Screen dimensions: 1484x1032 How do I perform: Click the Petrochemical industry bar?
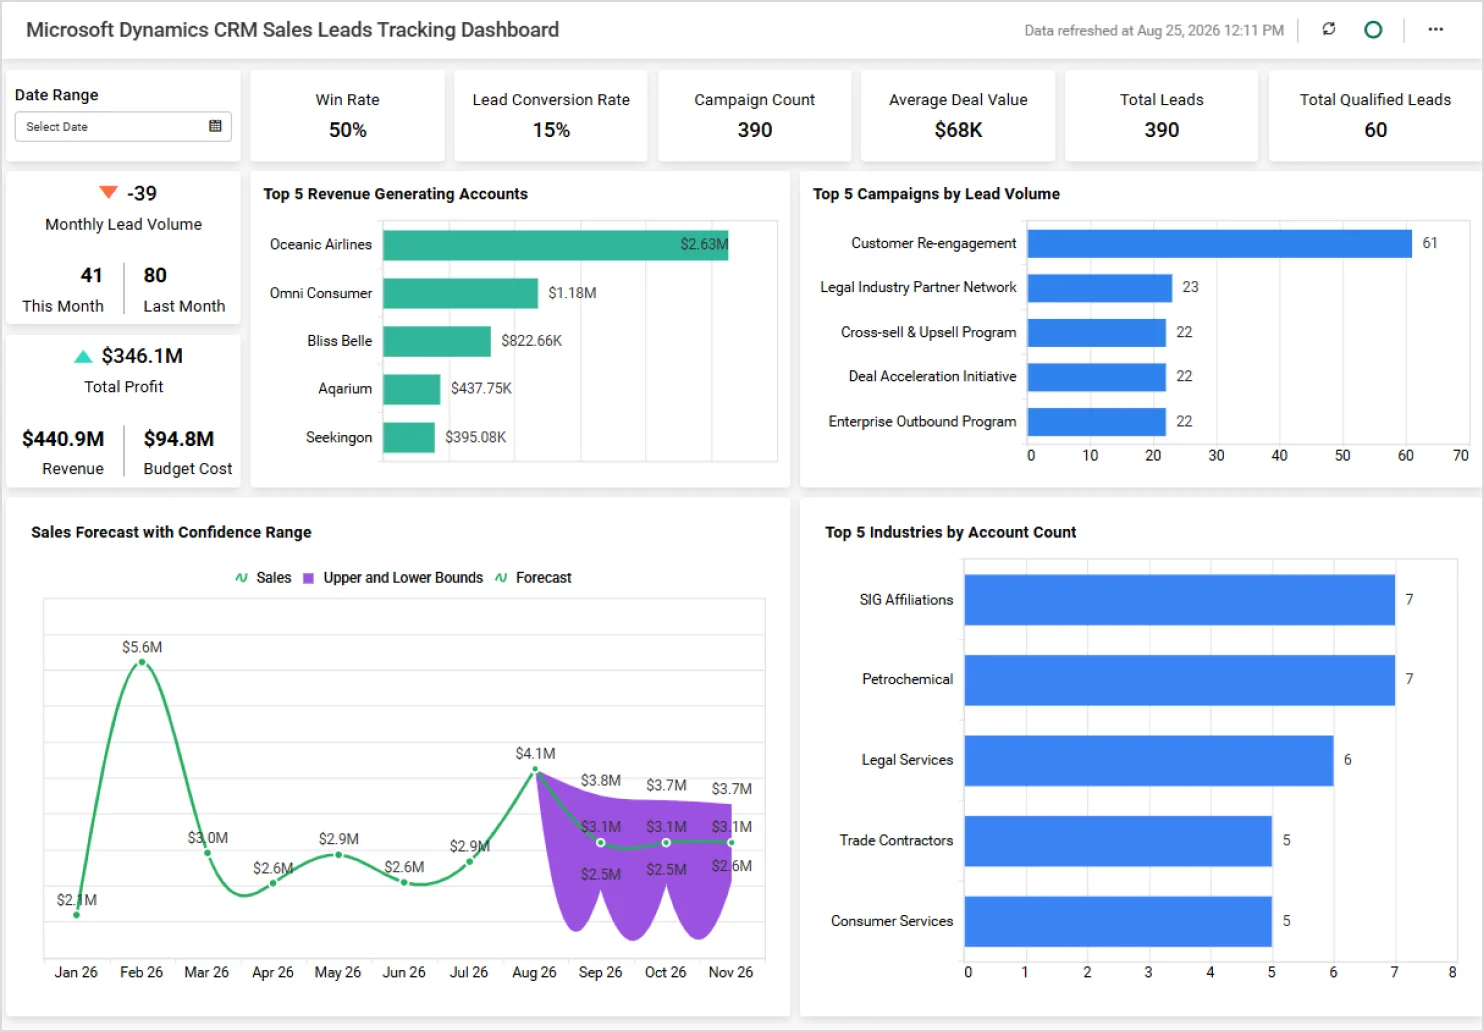pos(1179,680)
